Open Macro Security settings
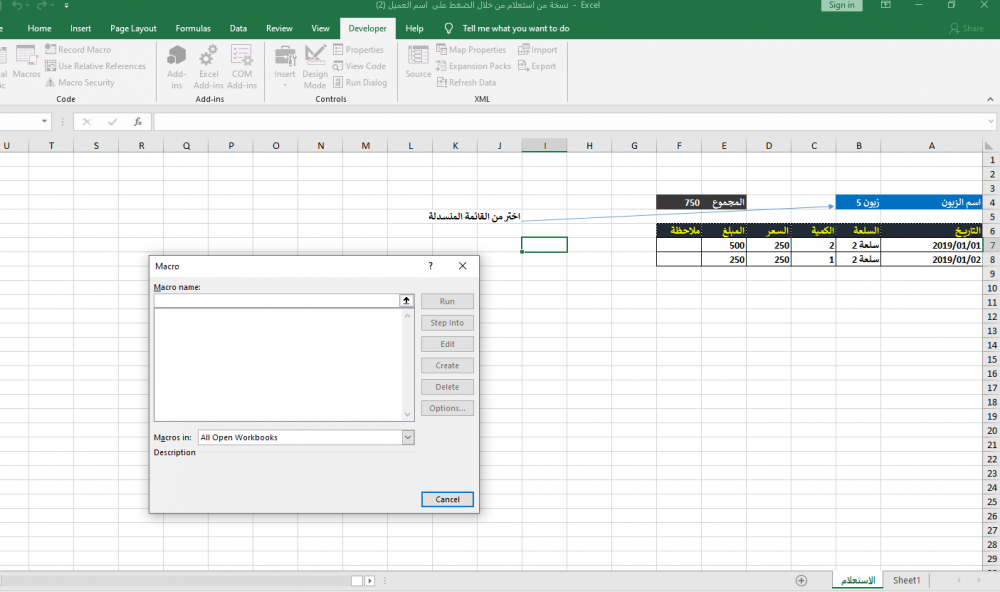 80,82
